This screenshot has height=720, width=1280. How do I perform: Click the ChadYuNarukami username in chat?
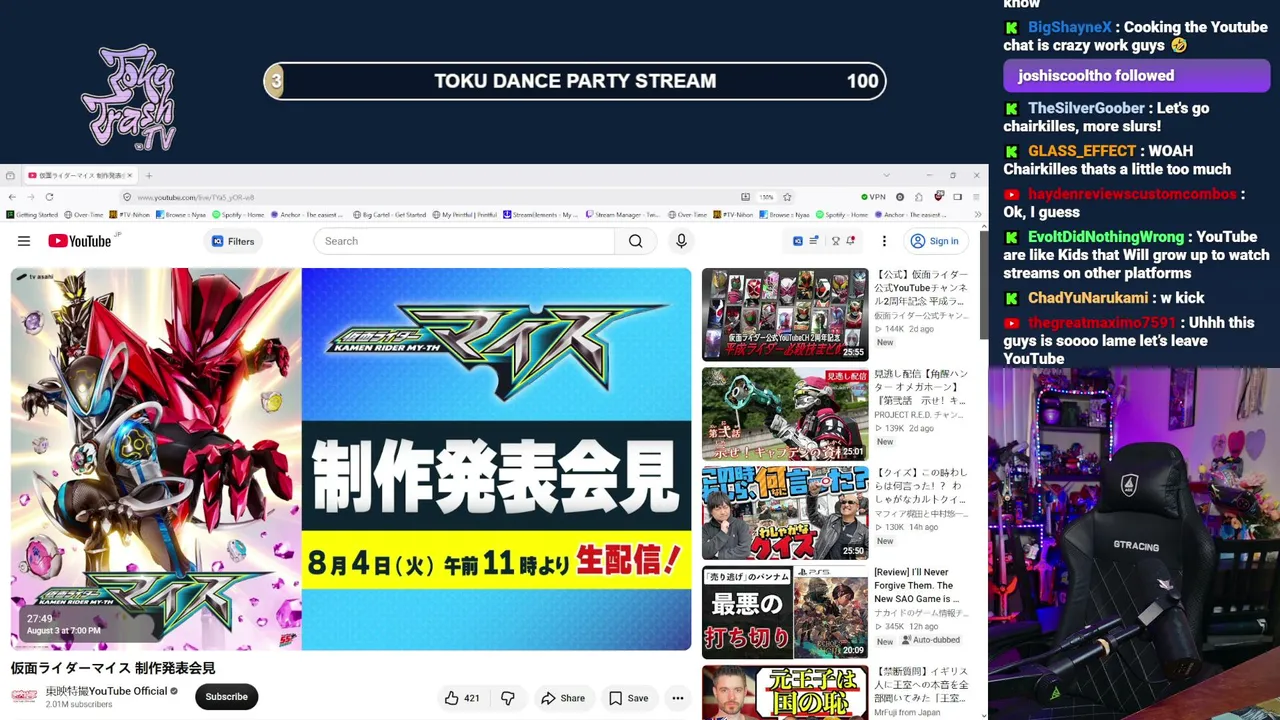(1088, 298)
